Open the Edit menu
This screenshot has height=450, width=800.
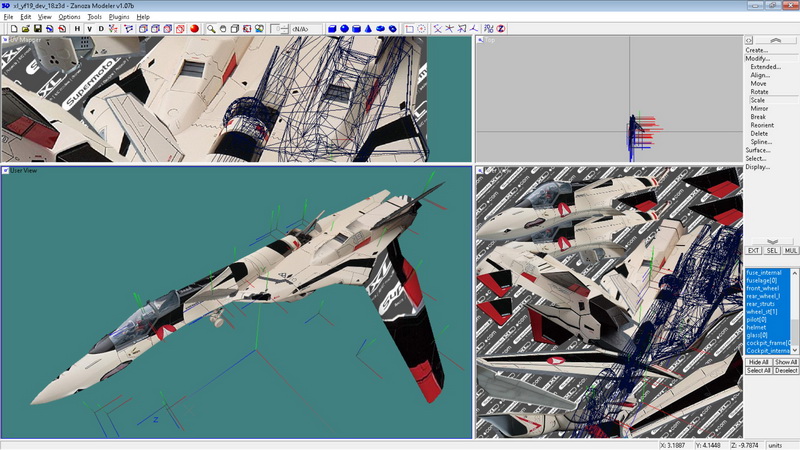click(x=26, y=17)
